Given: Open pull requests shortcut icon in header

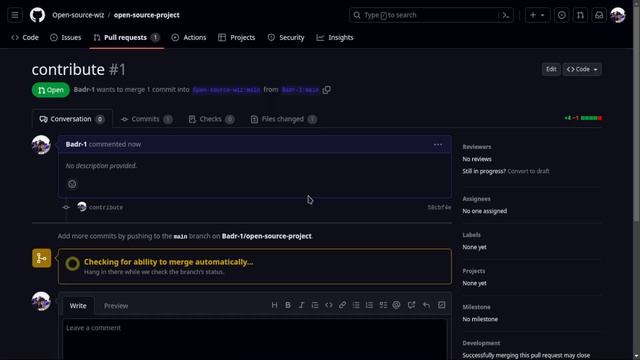Looking at the screenshot, I should (x=580, y=15).
